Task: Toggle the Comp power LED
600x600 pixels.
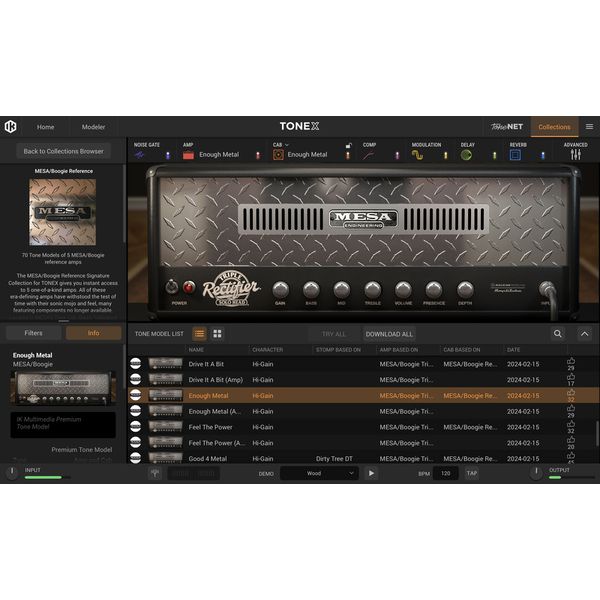Action: (397, 155)
